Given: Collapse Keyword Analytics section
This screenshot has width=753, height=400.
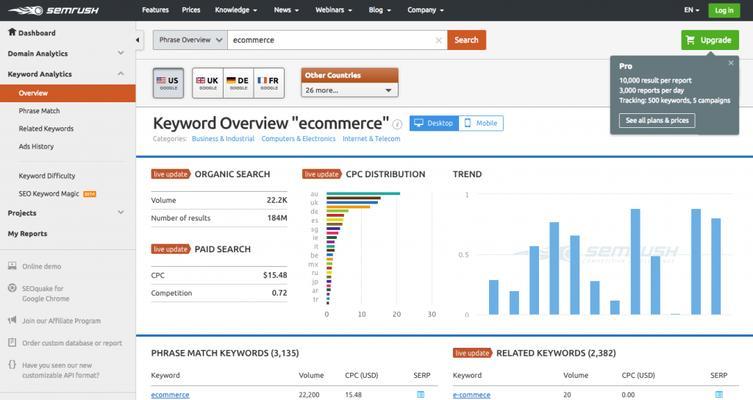Looking at the screenshot, I should pyautogui.click(x=66, y=74).
